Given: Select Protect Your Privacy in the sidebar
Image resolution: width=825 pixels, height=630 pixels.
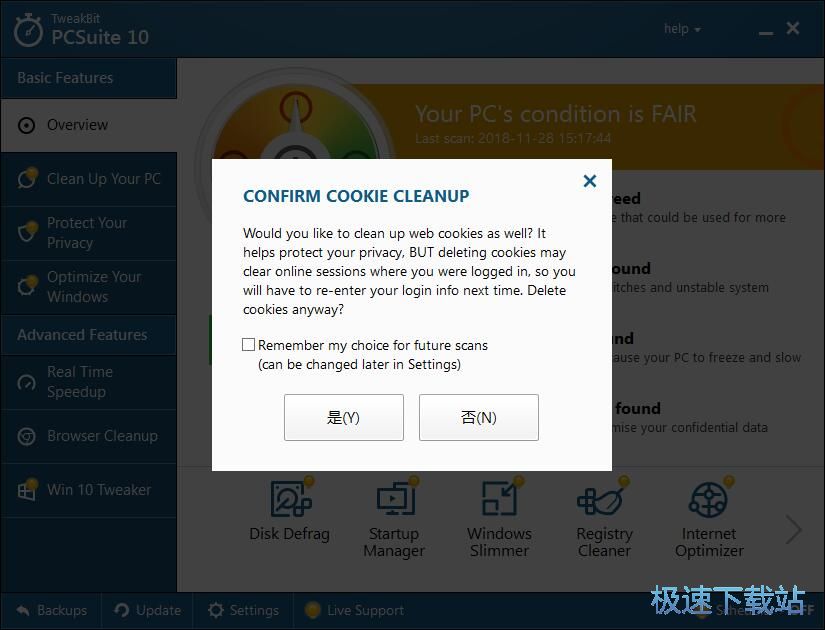Looking at the screenshot, I should tap(88, 233).
